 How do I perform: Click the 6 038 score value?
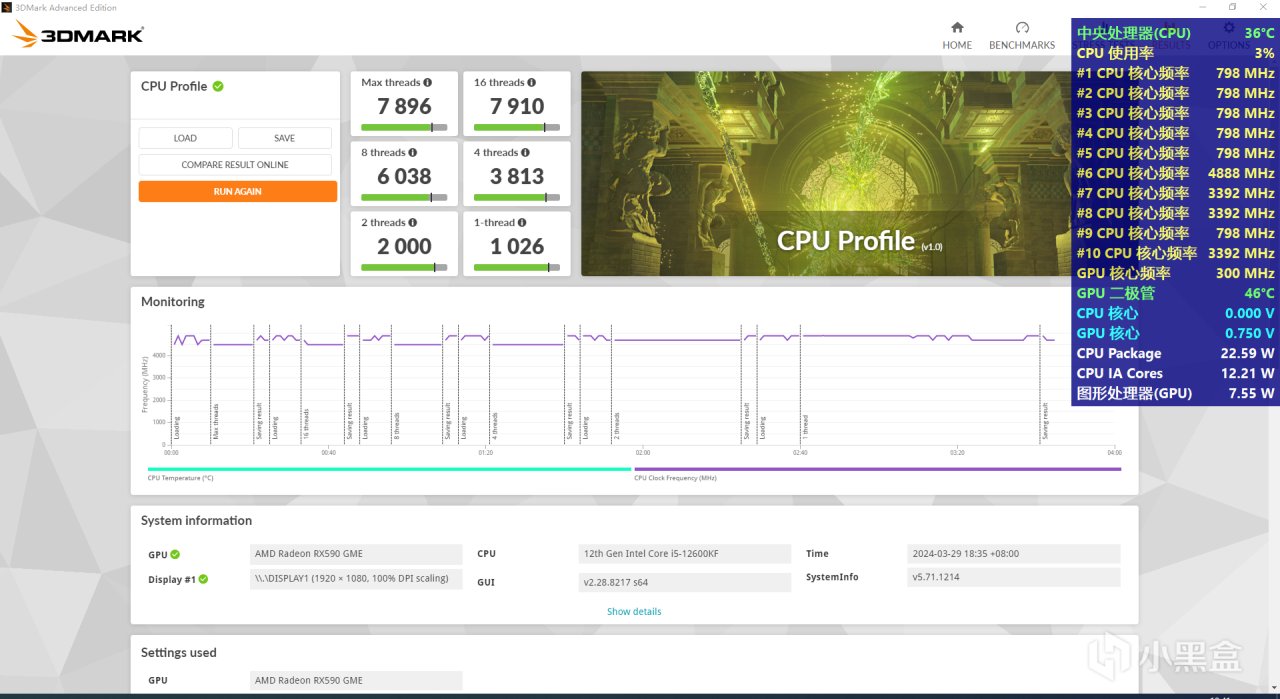point(404,176)
